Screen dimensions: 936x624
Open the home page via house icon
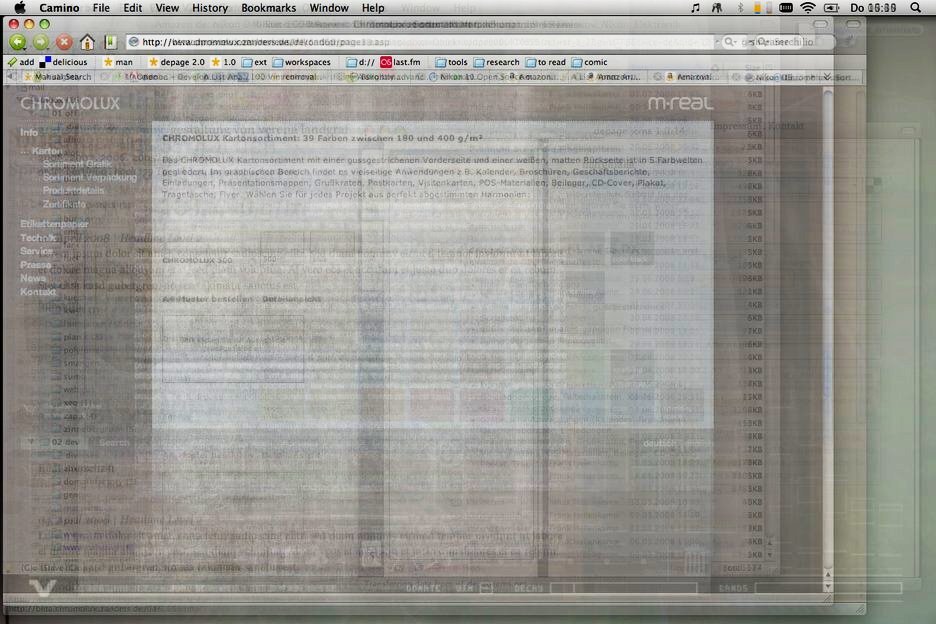coord(87,42)
